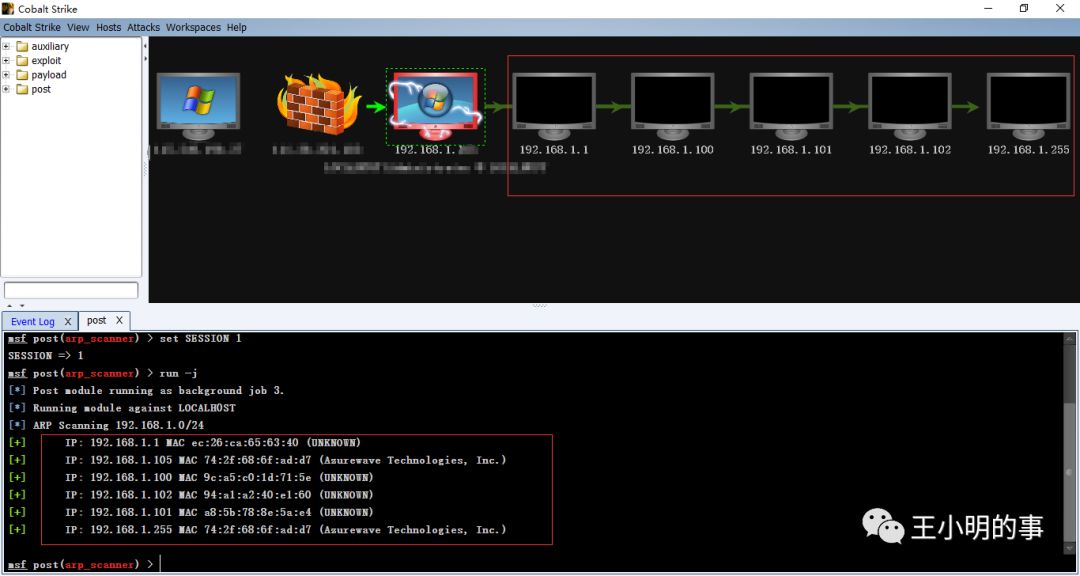This screenshot has height=576, width=1080.
Task: Select host 192.168.1.255 monitor icon
Action: (x=1028, y=106)
